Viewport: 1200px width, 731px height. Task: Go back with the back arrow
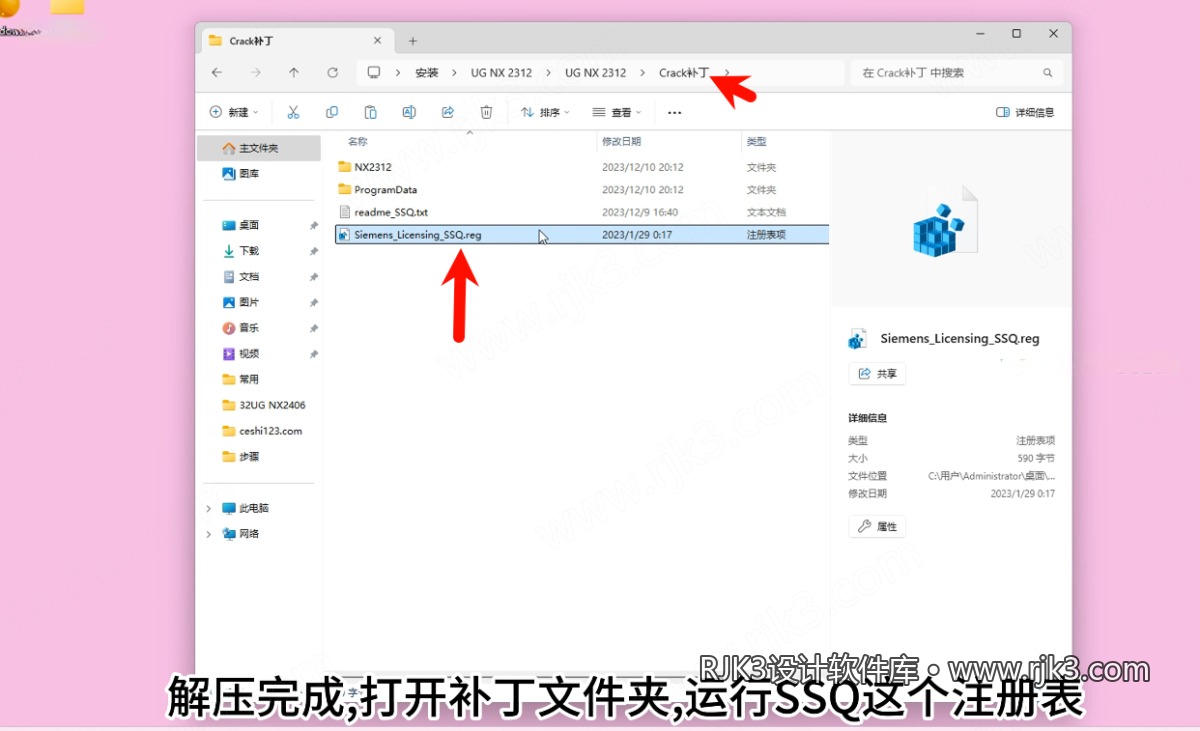tap(217, 73)
